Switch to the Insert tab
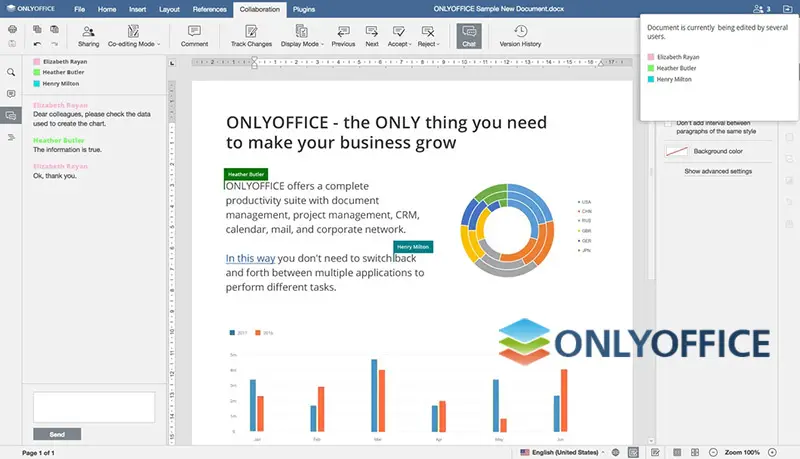The width and height of the screenshot is (800, 459). coord(137,9)
